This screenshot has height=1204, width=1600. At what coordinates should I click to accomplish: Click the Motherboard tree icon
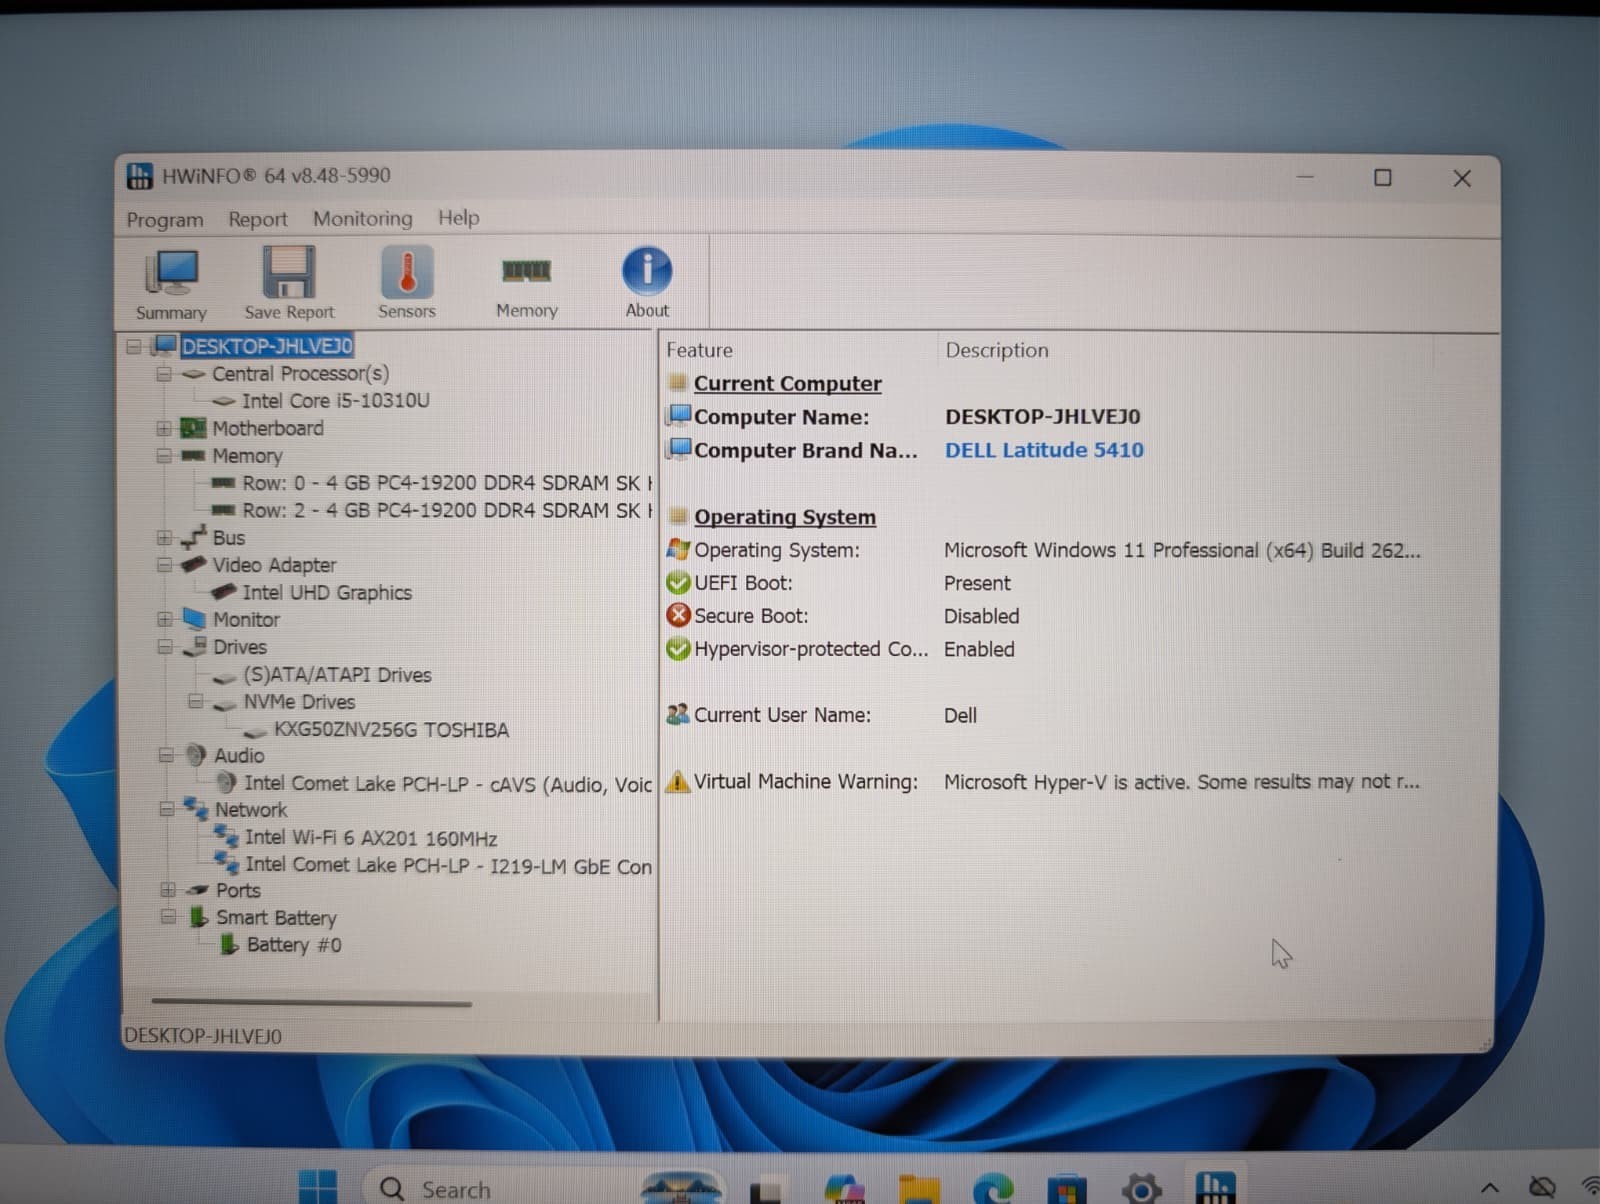[x=193, y=428]
